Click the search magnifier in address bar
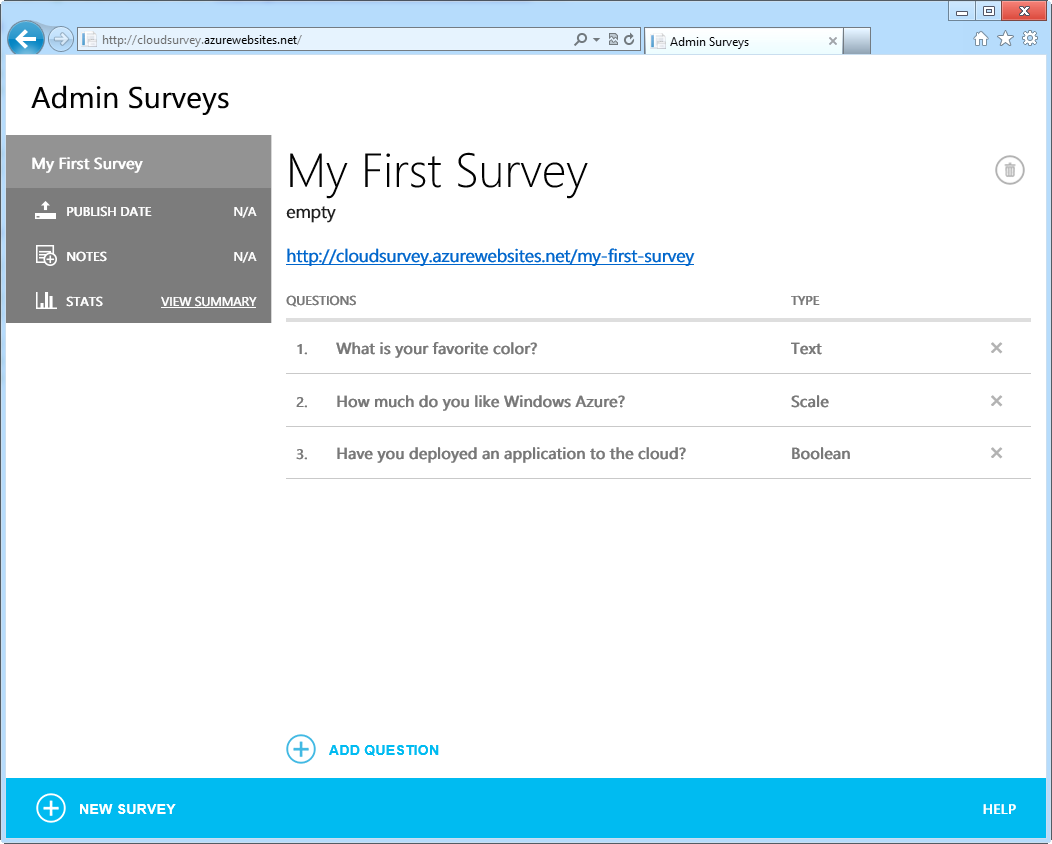This screenshot has width=1052, height=844. click(580, 40)
